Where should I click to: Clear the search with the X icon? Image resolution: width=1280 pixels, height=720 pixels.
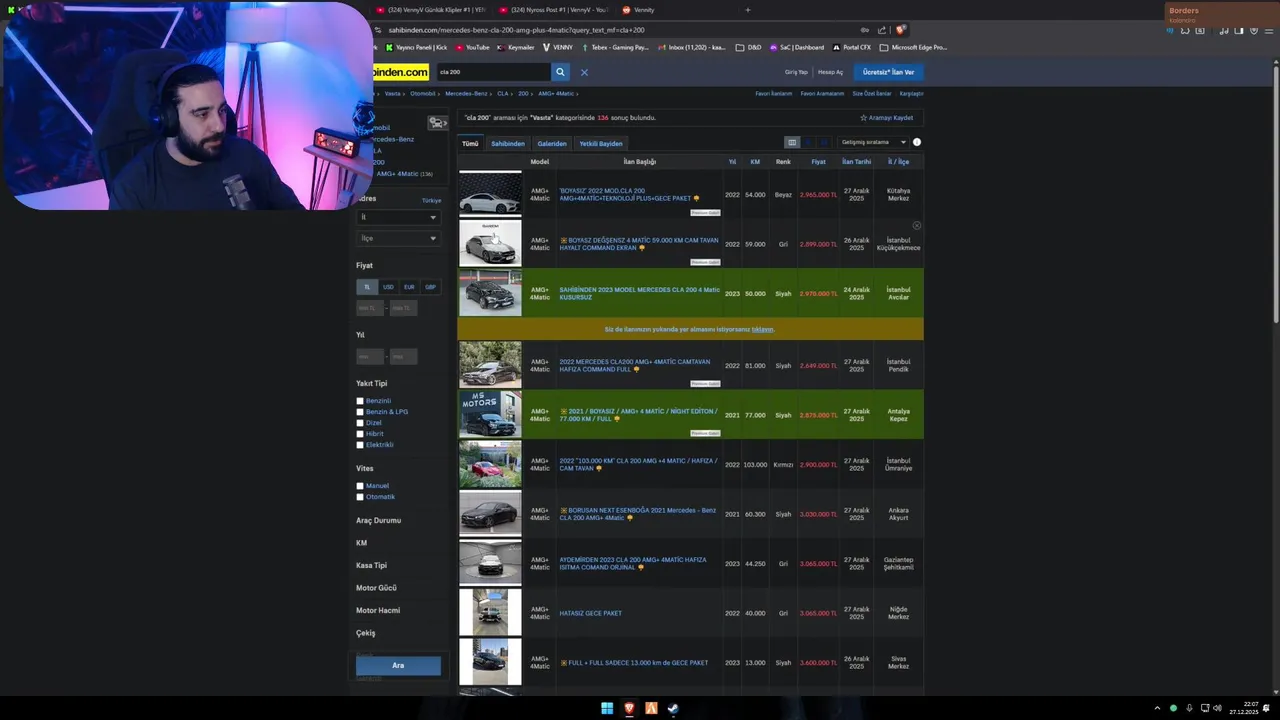(584, 72)
